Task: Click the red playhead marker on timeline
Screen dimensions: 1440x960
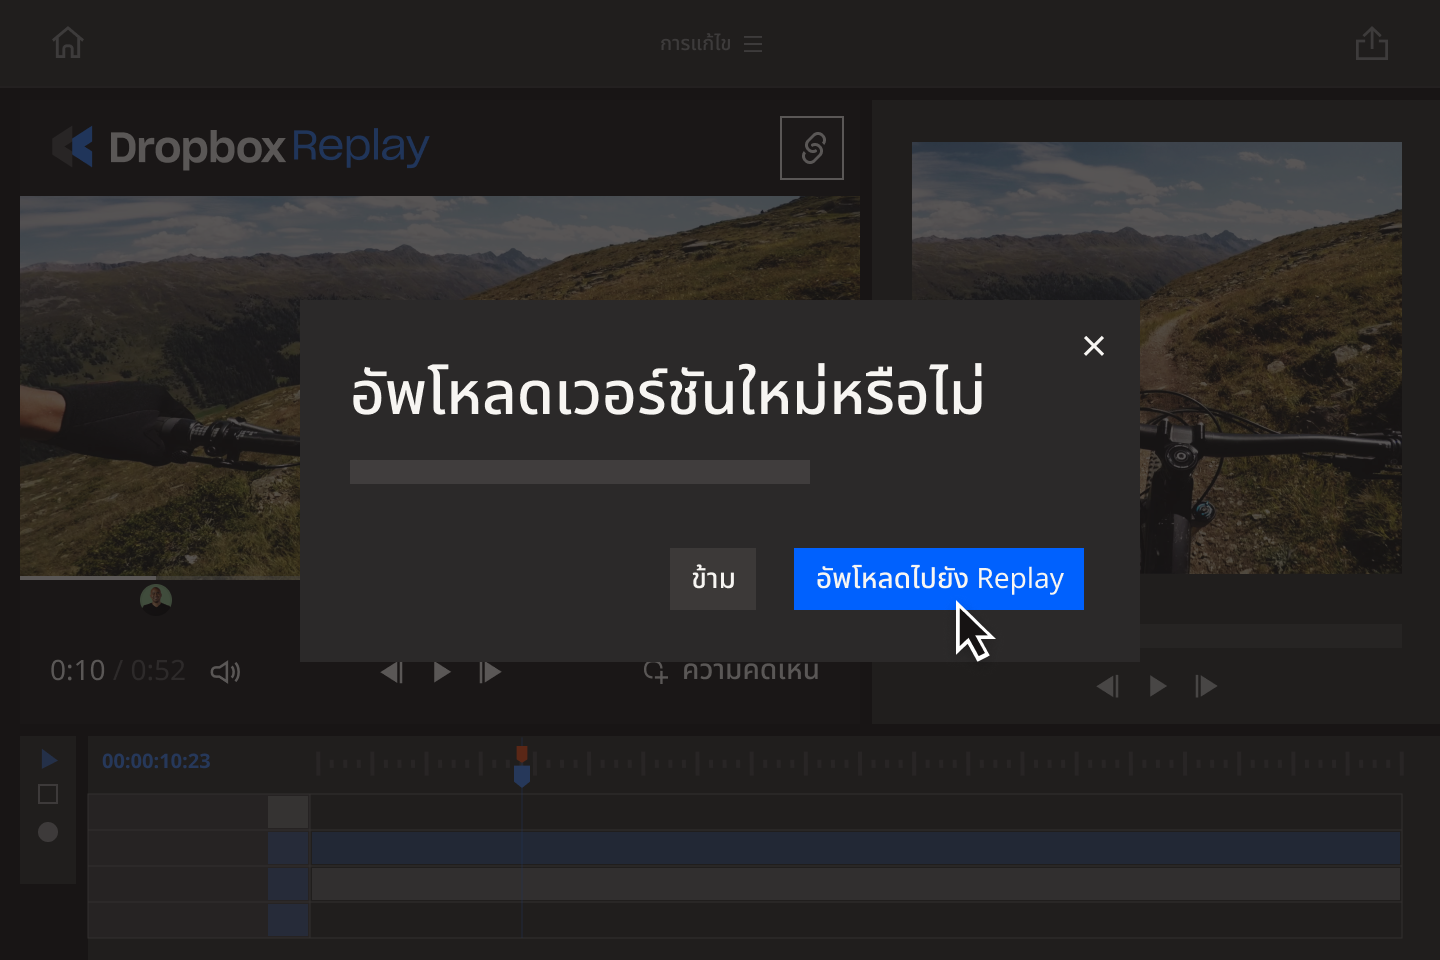Action: coord(522,753)
